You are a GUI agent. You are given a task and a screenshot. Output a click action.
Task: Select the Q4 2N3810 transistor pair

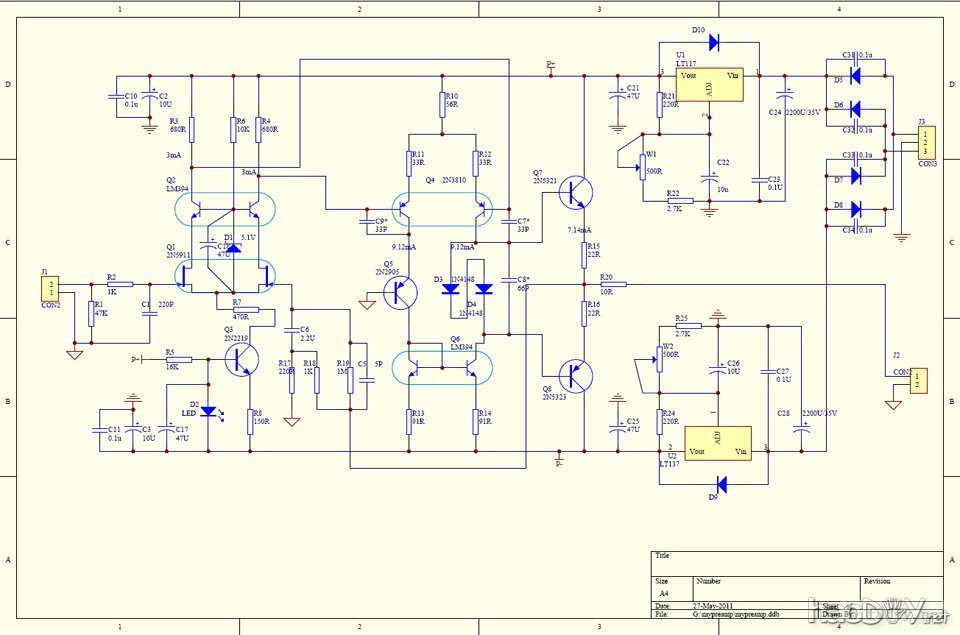(x=442, y=210)
